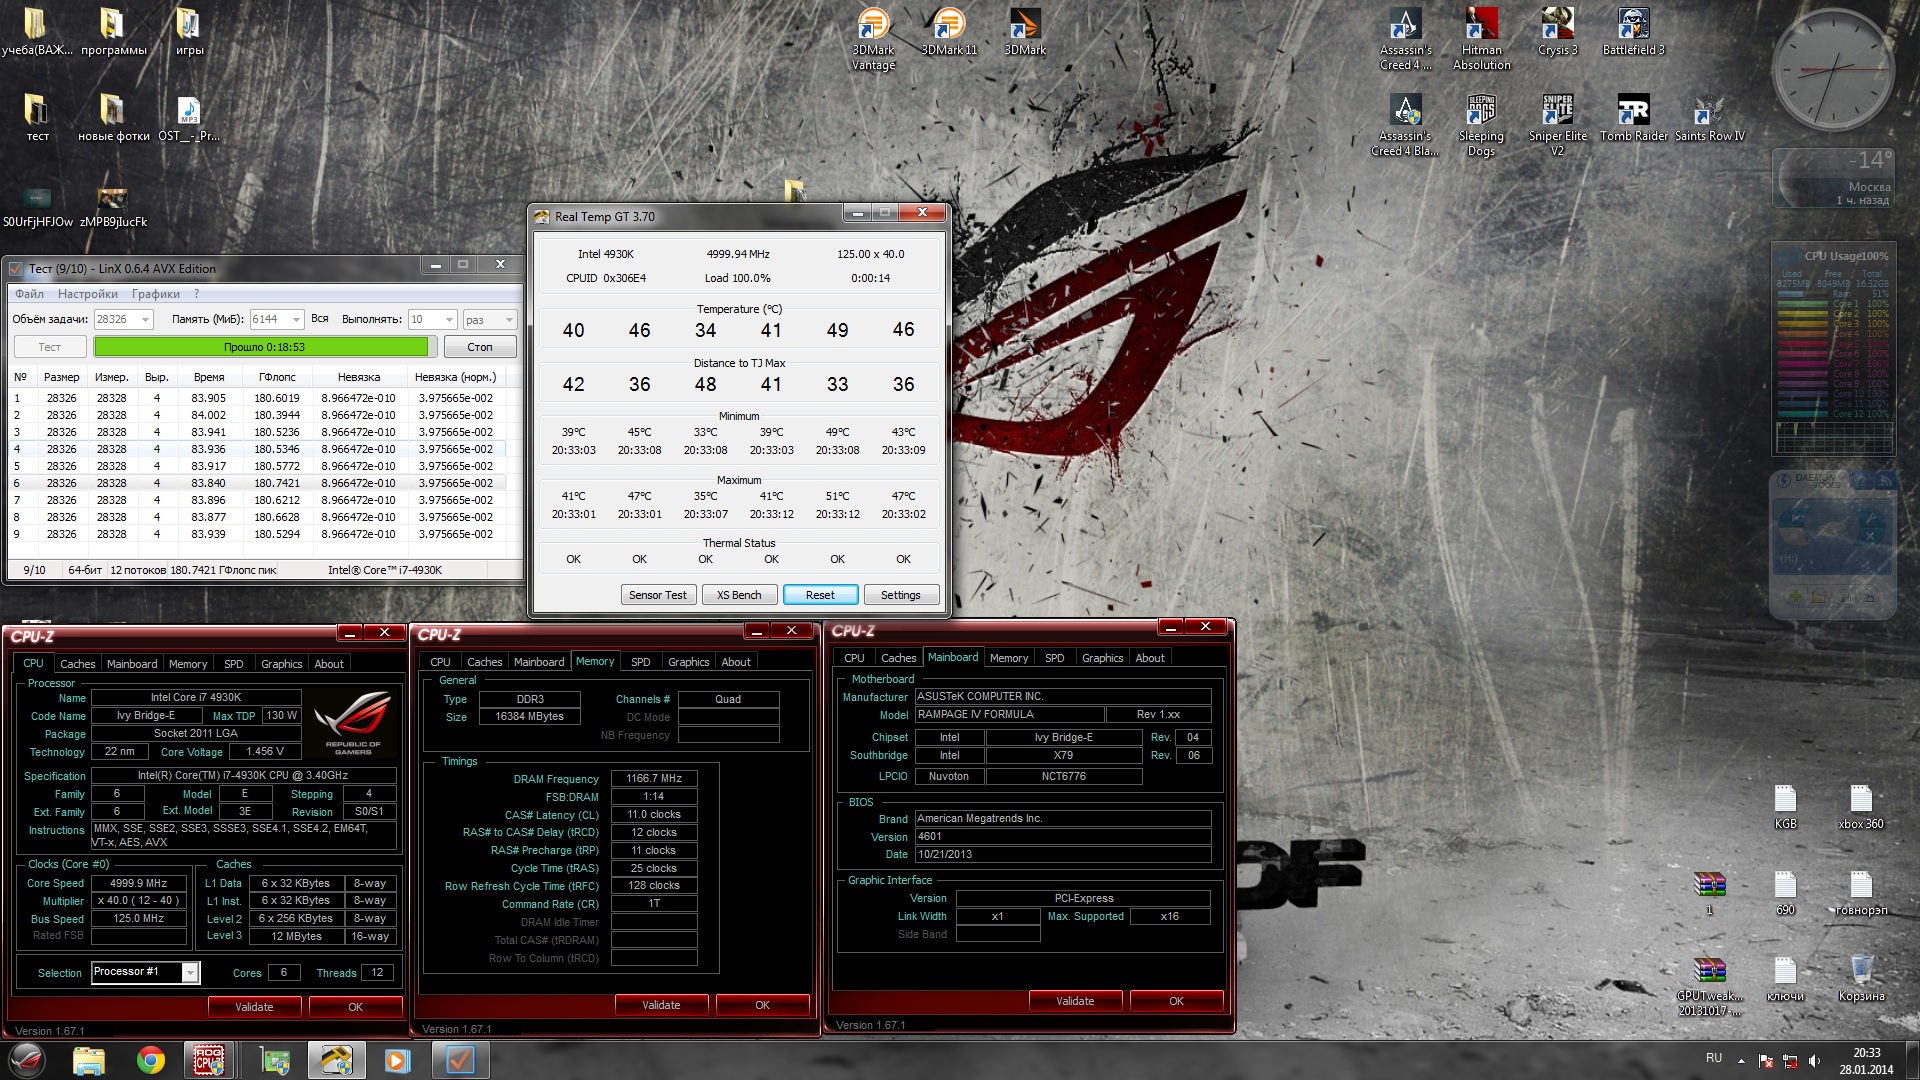
Task: Open the ROG Start orb button
Action: click(27, 1059)
